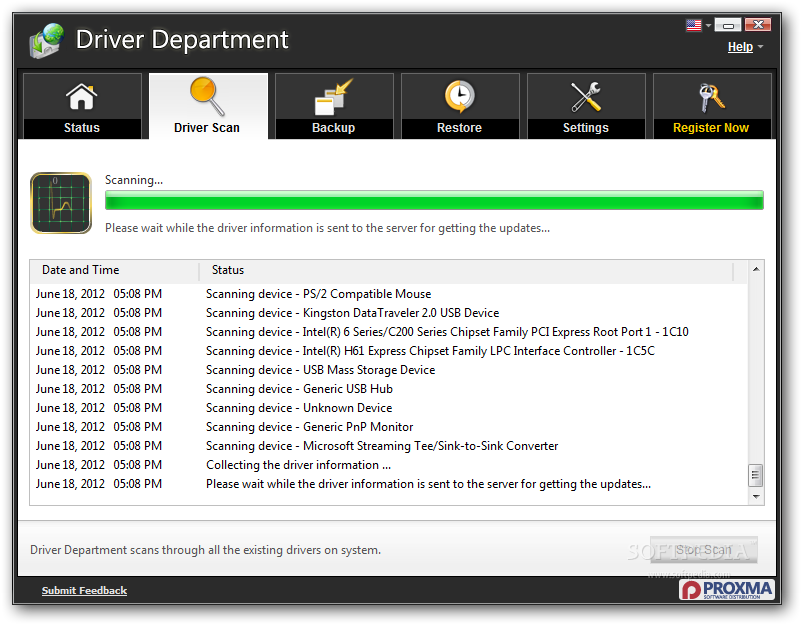802x625 pixels.
Task: Select the Driver Scan tab label
Action: click(x=207, y=128)
